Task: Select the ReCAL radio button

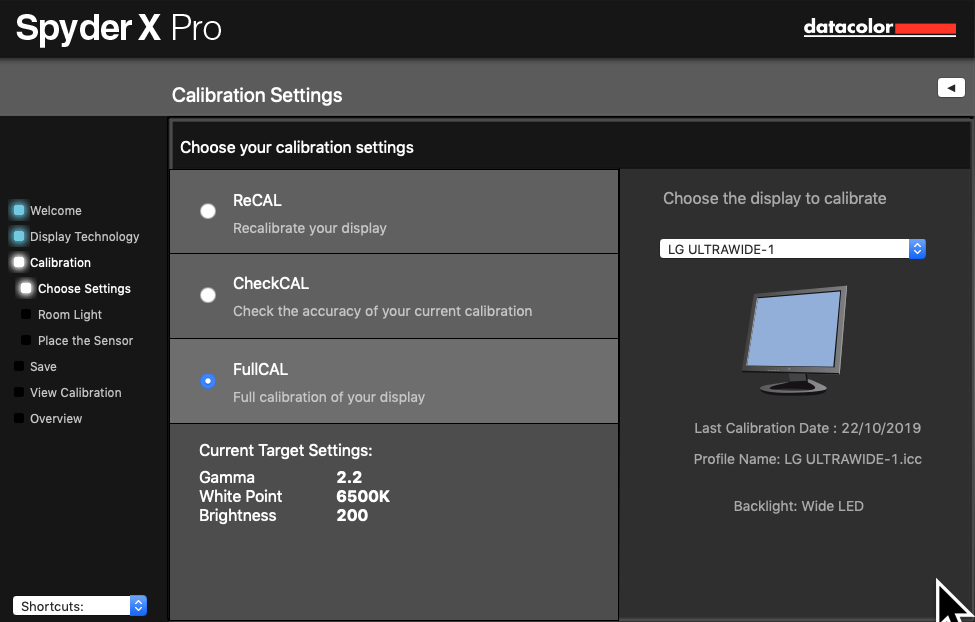Action: (208, 211)
